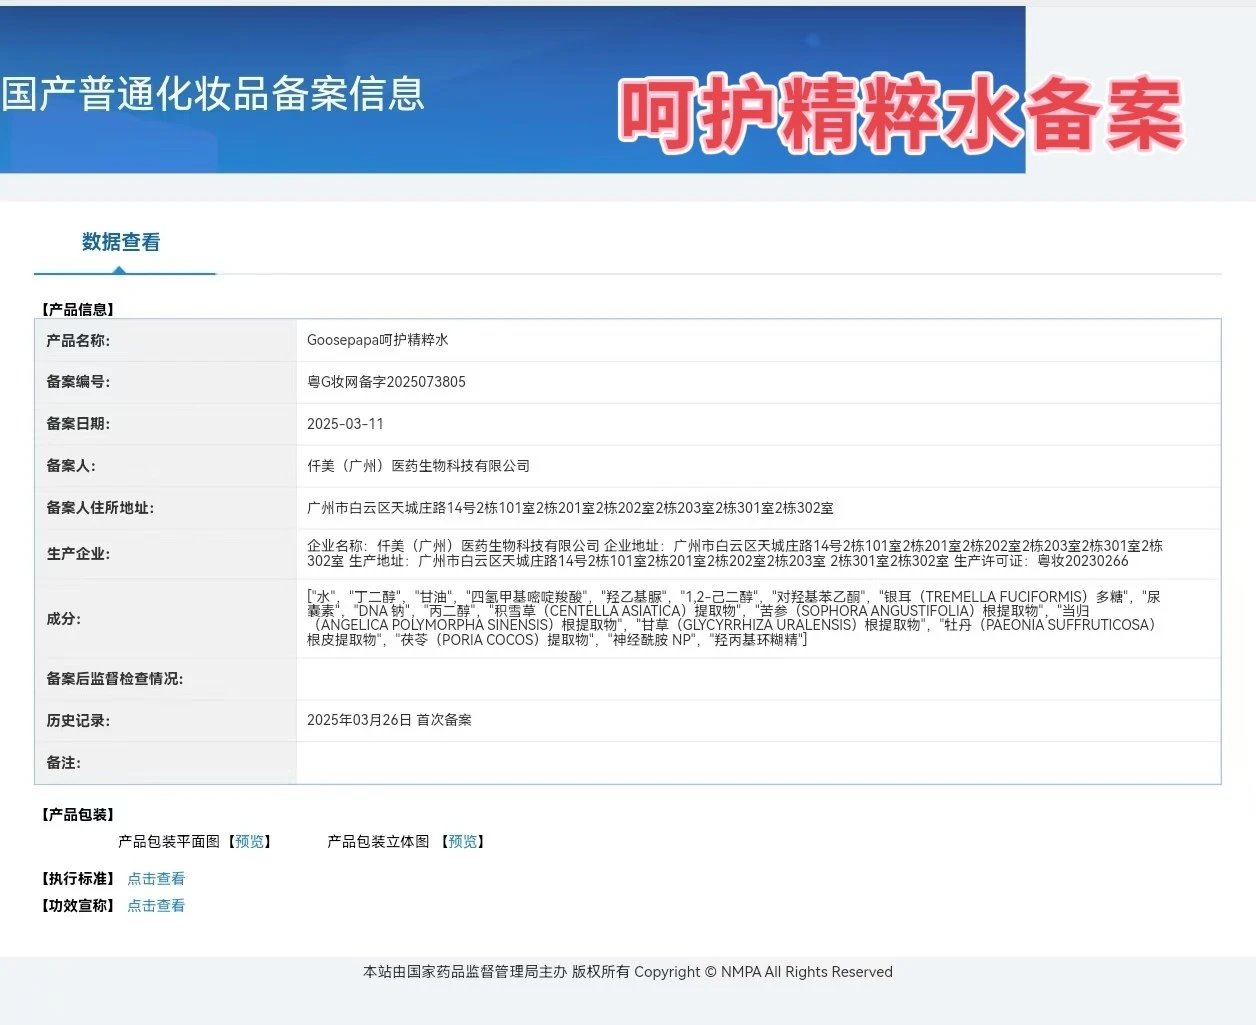Click the 历史记录 field label

coord(78,721)
